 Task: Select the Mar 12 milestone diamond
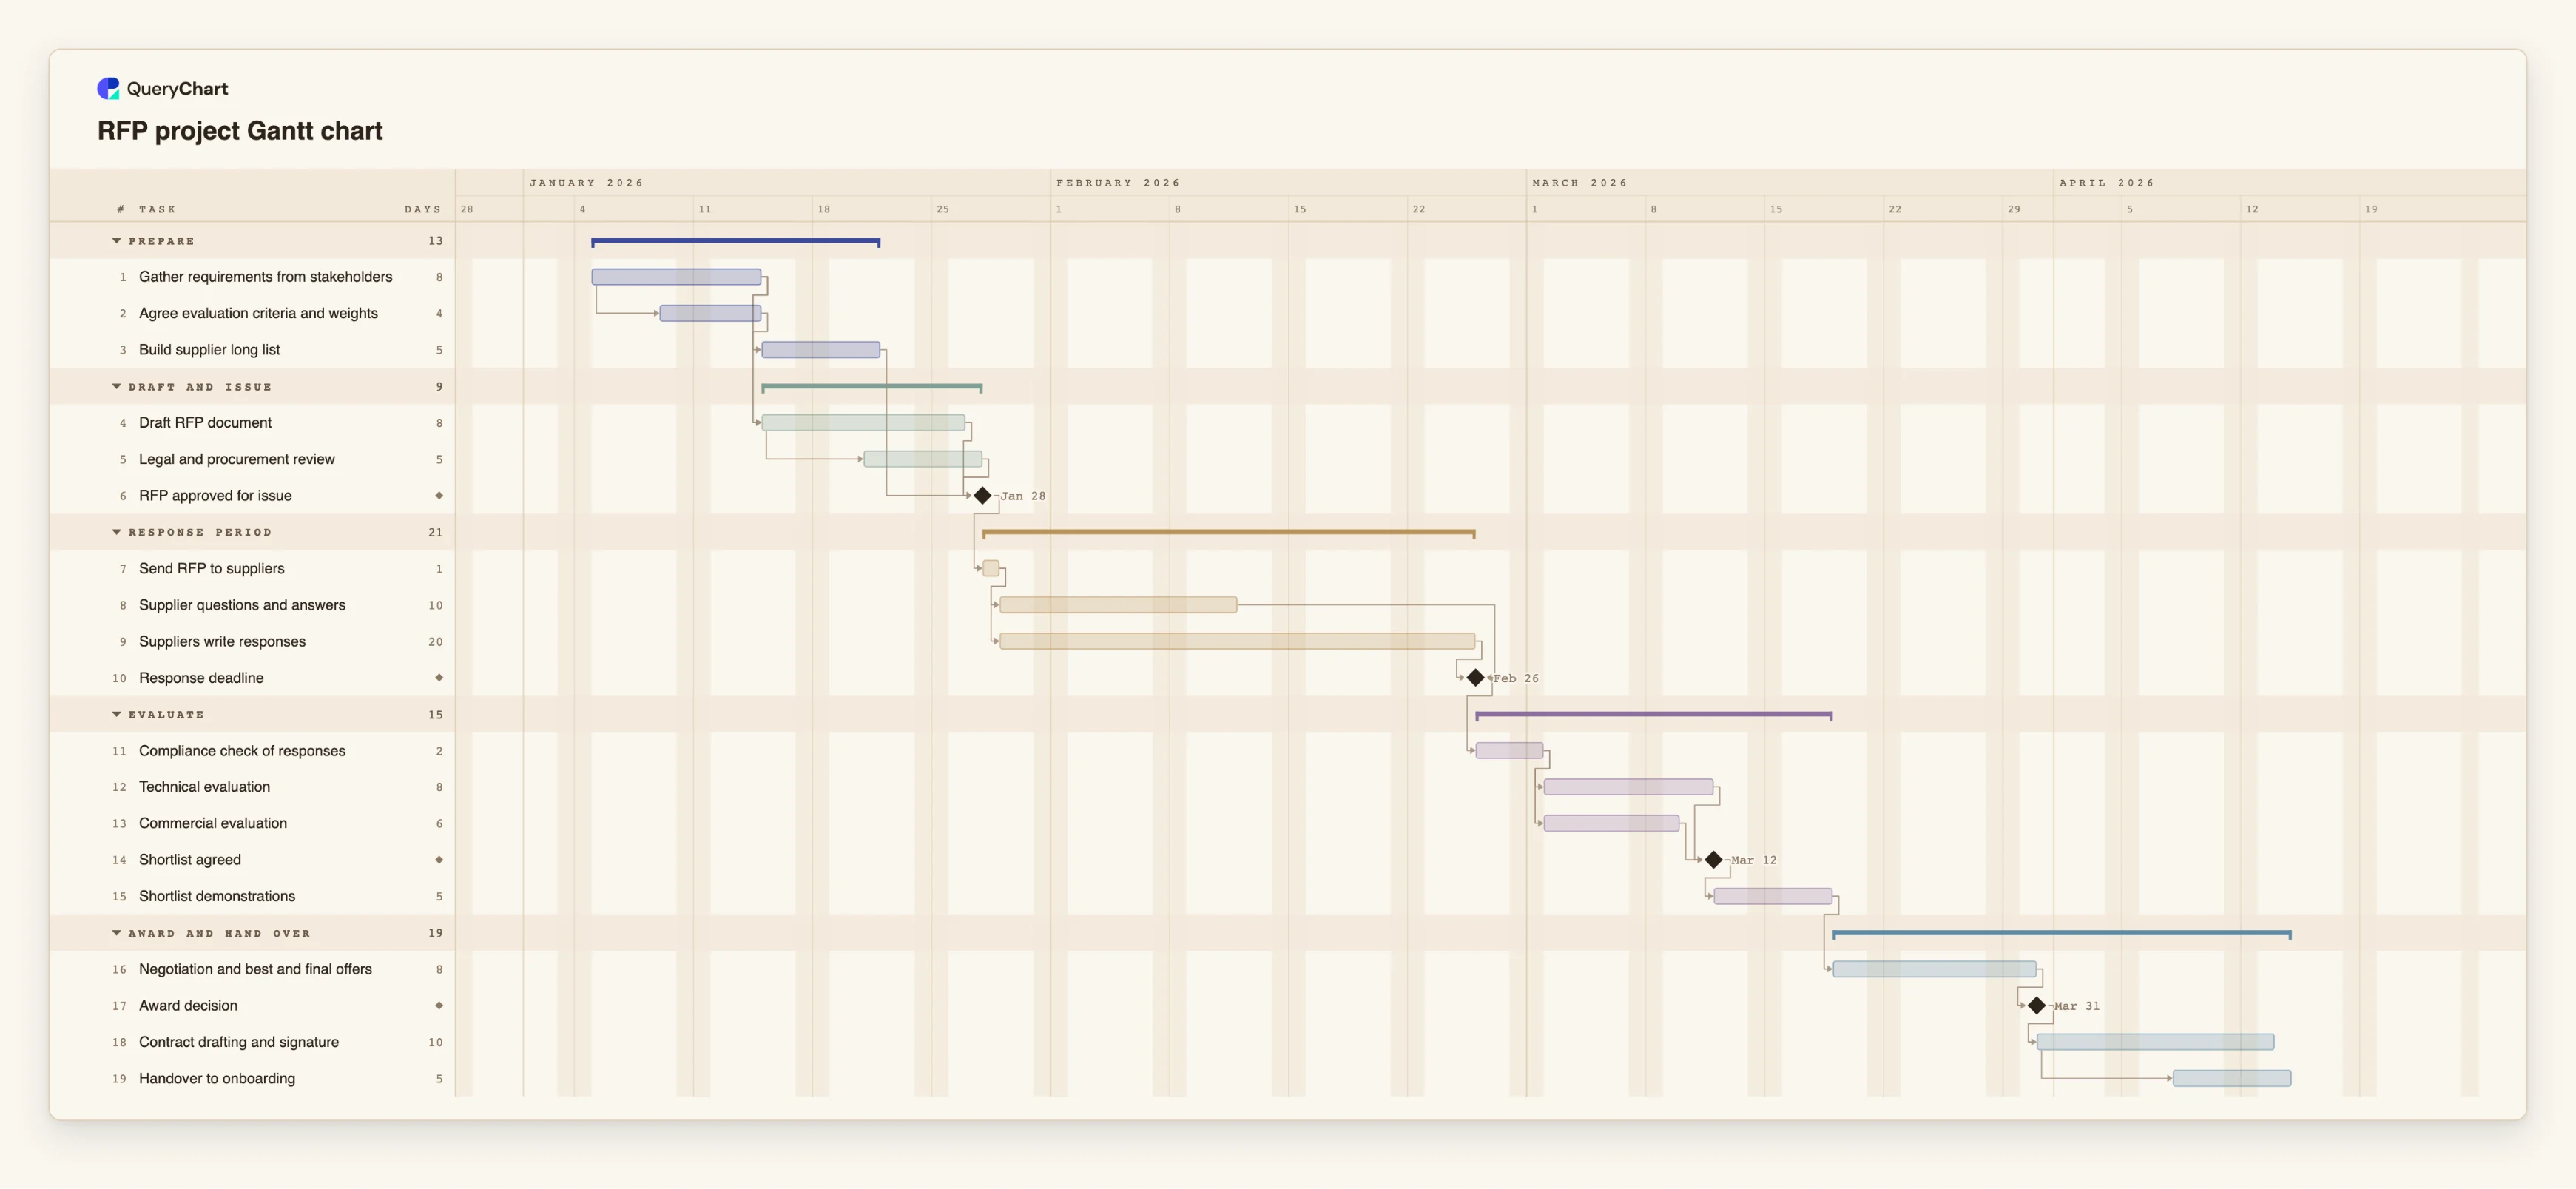pyautogui.click(x=1714, y=860)
